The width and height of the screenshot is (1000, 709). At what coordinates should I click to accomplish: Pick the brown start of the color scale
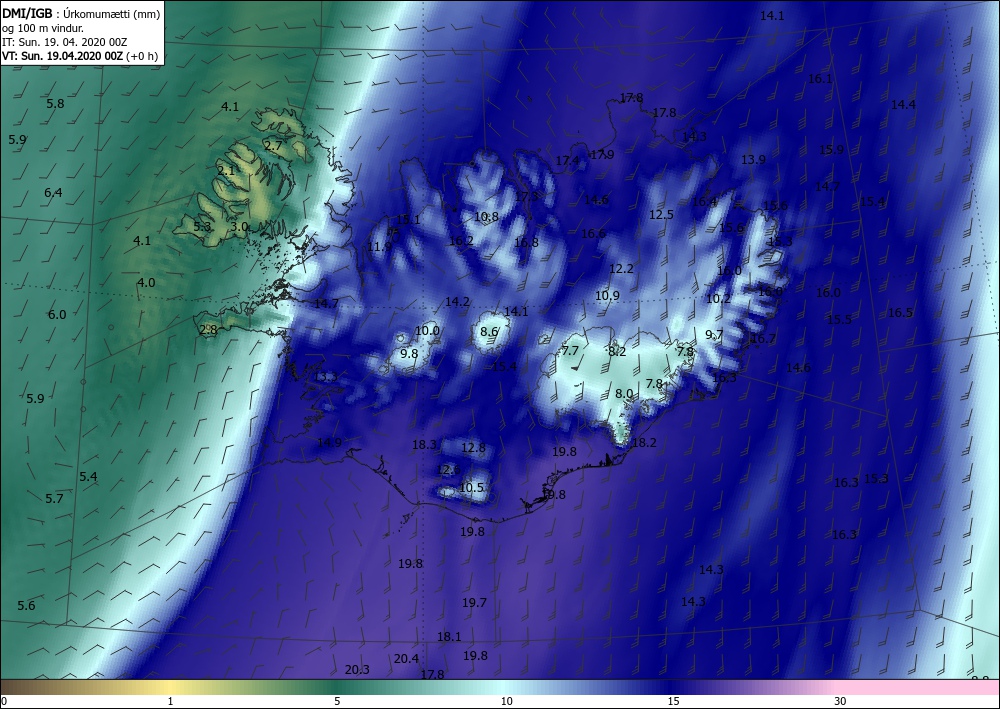tap(19, 687)
